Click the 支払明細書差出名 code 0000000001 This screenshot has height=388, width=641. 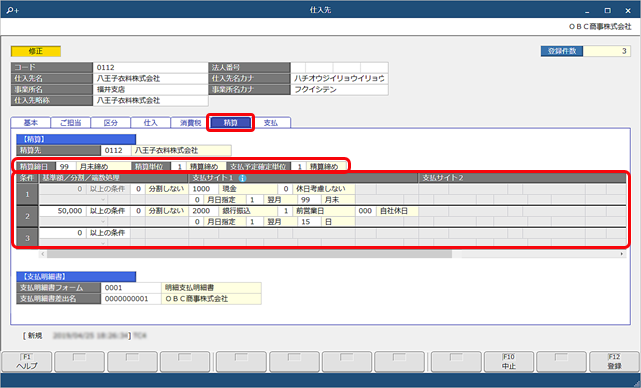point(131,299)
